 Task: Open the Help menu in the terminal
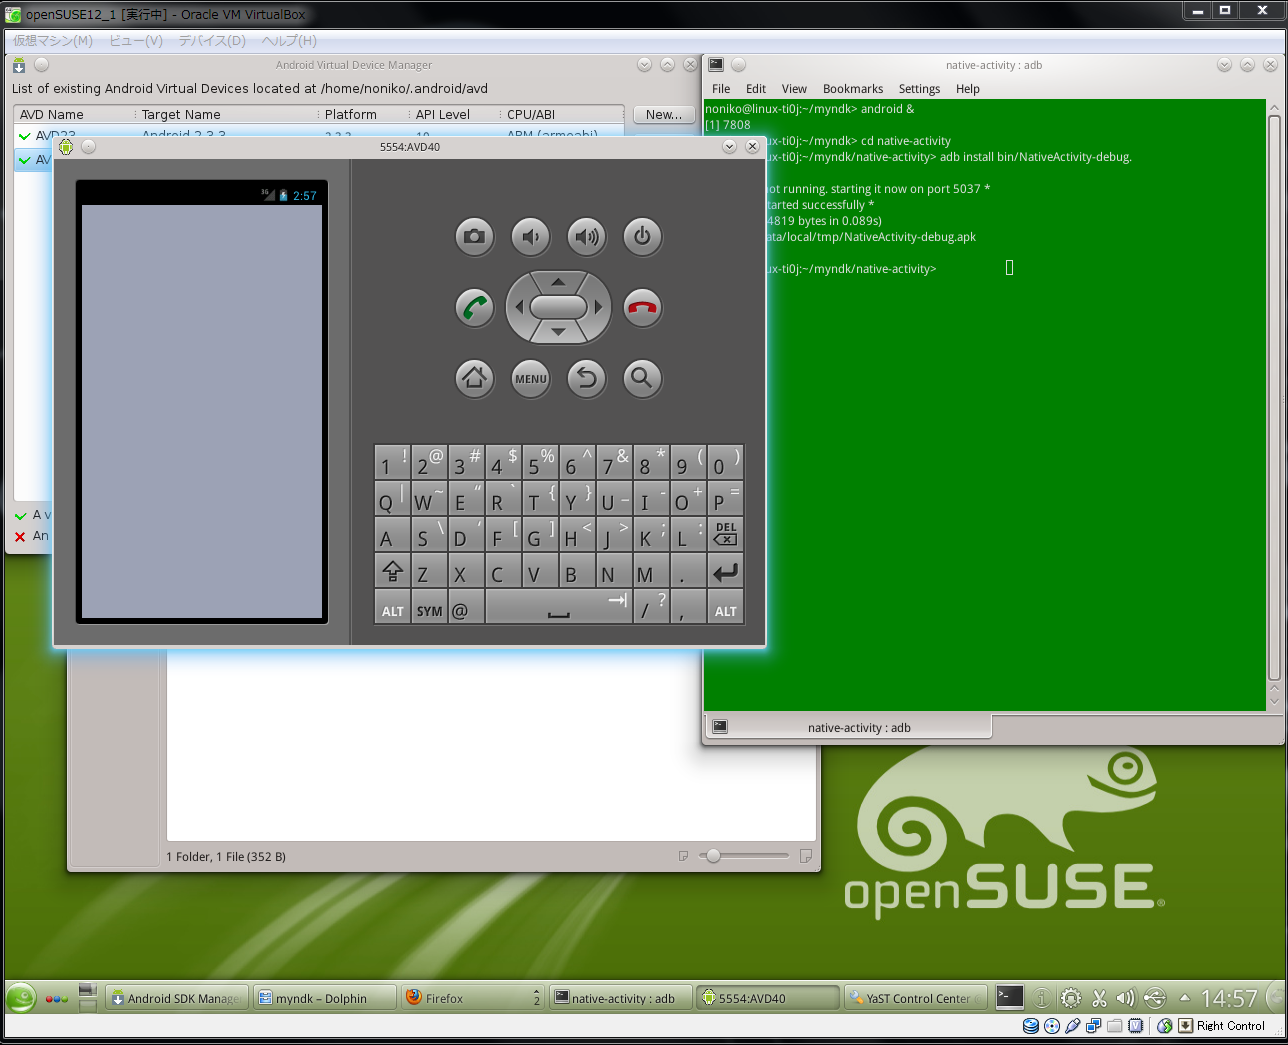click(x=968, y=89)
